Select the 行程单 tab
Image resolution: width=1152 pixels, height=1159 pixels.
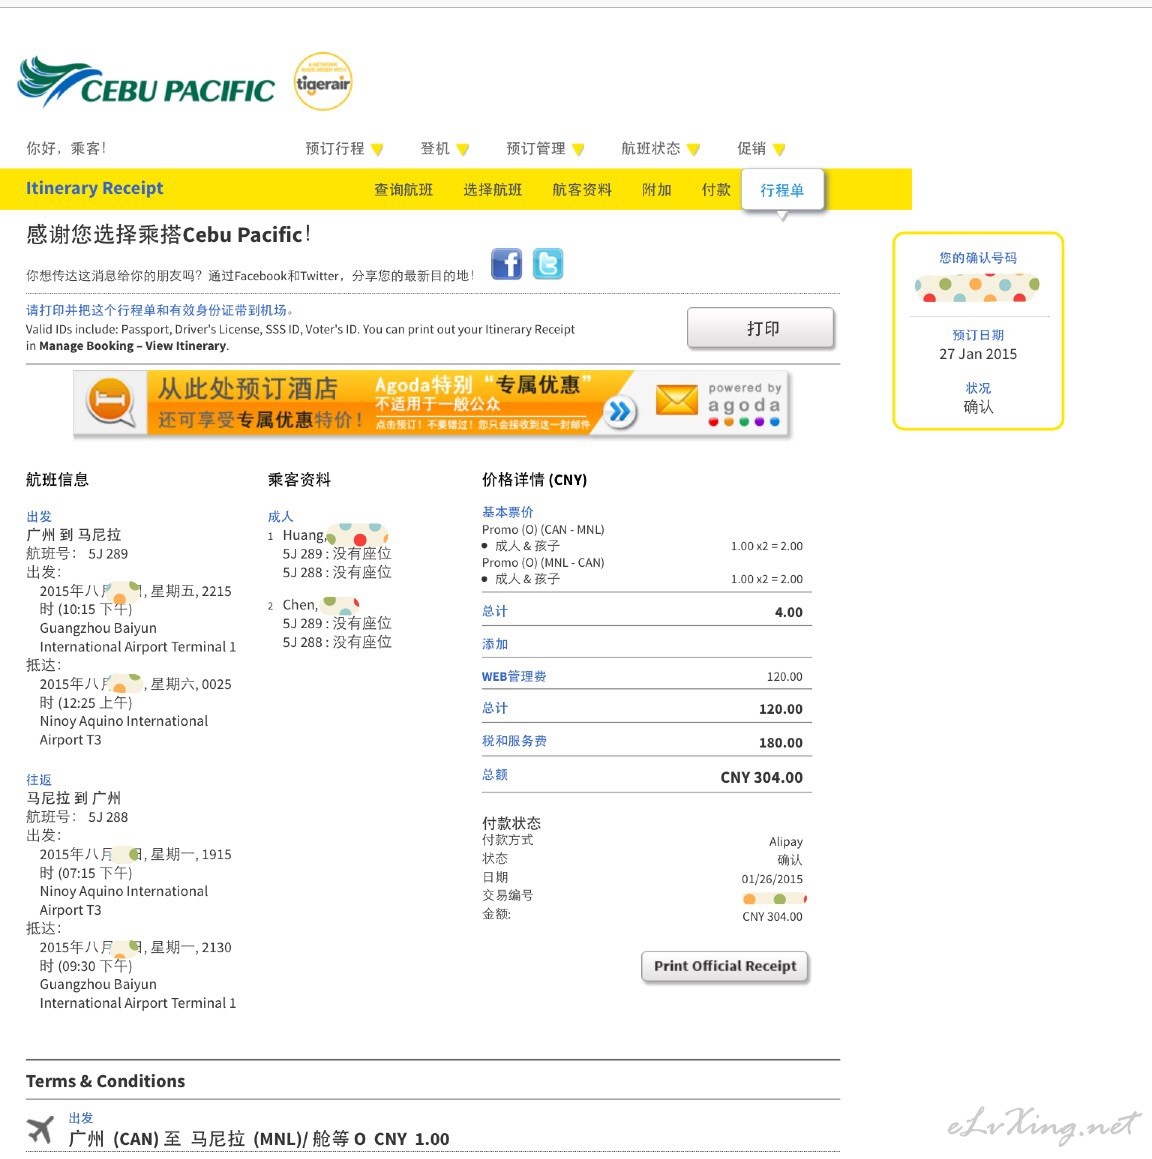pos(783,191)
